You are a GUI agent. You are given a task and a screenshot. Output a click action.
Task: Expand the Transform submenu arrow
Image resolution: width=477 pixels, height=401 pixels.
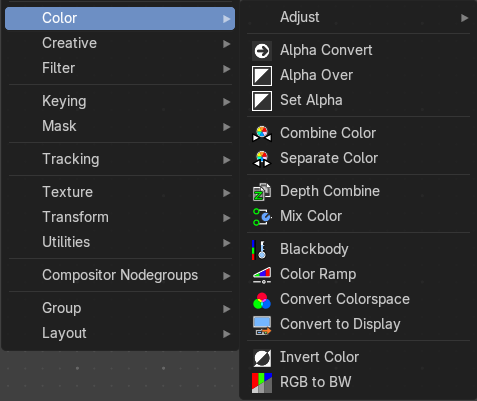point(227,218)
